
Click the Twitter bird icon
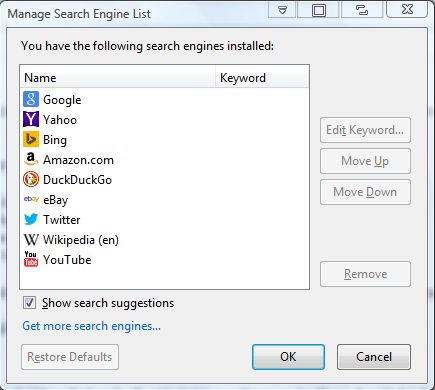(x=31, y=219)
